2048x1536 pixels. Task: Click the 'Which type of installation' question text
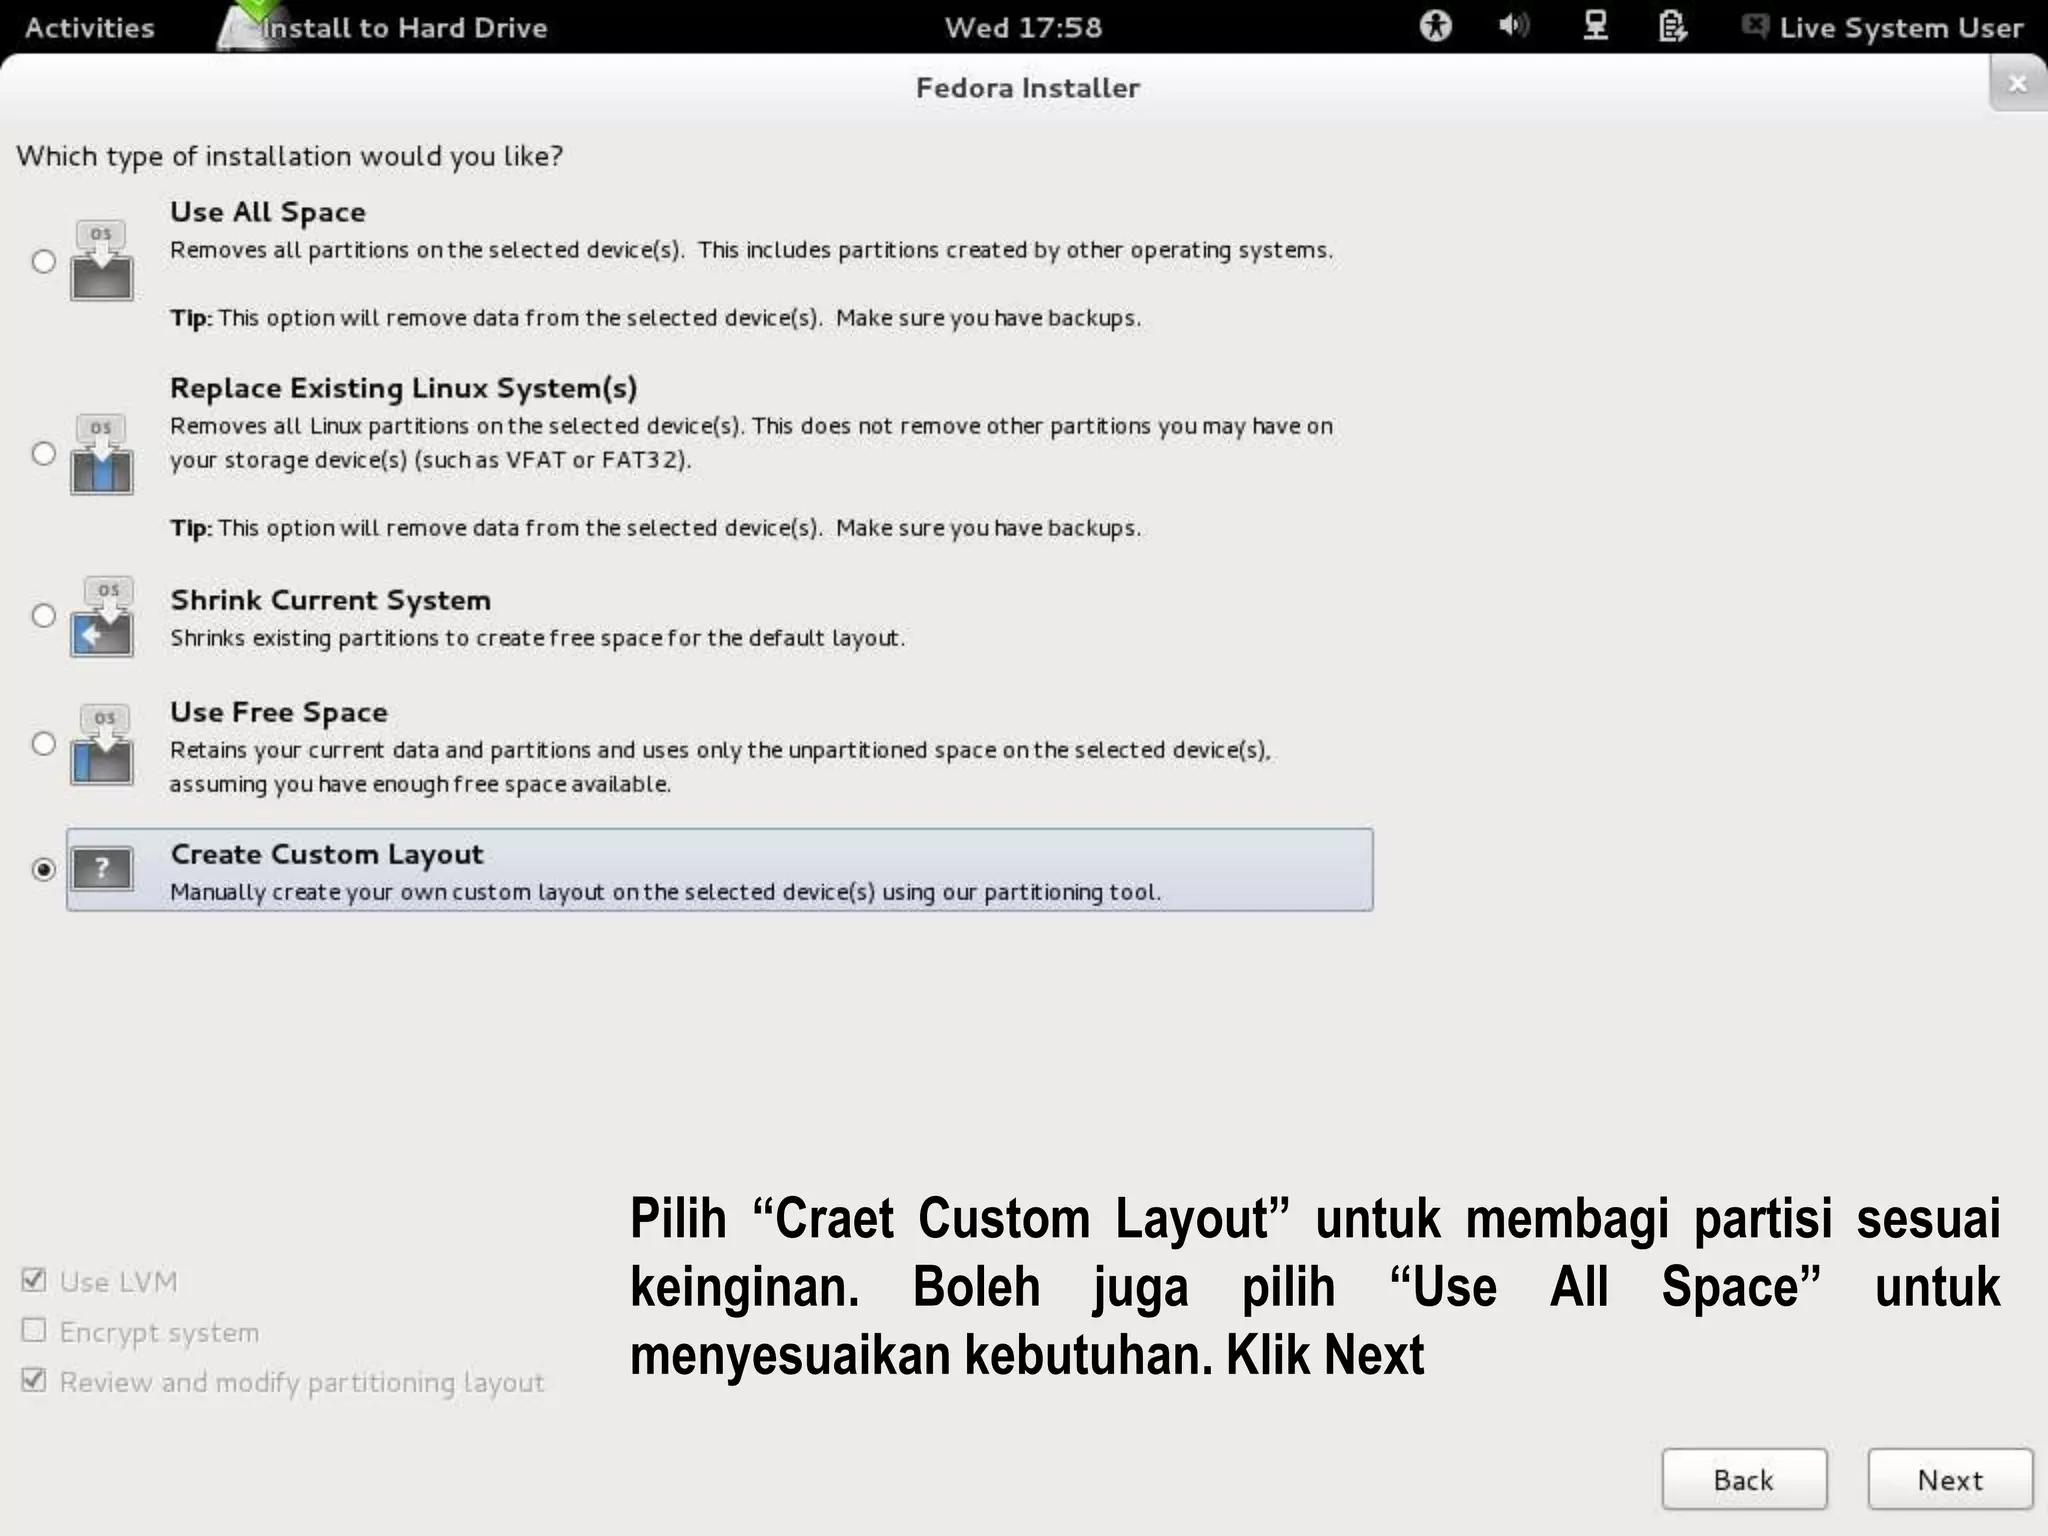pos(290,156)
